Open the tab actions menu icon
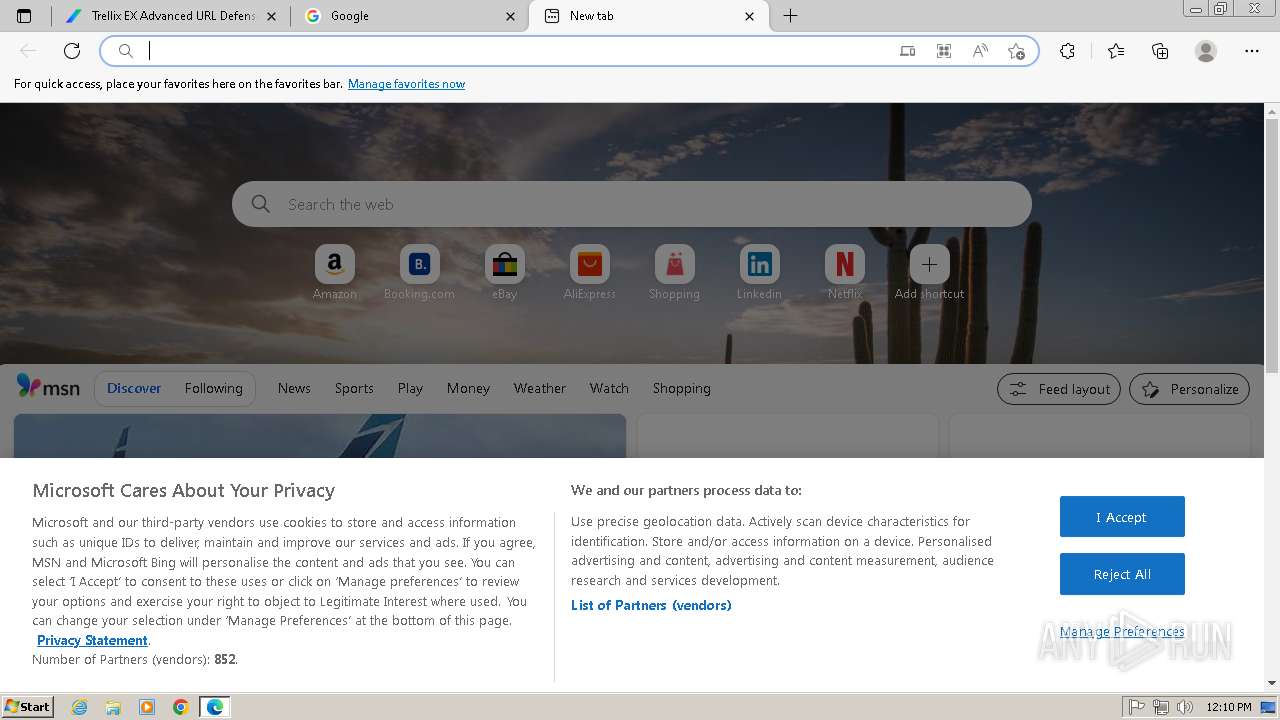The height and width of the screenshot is (720, 1280). (24, 16)
